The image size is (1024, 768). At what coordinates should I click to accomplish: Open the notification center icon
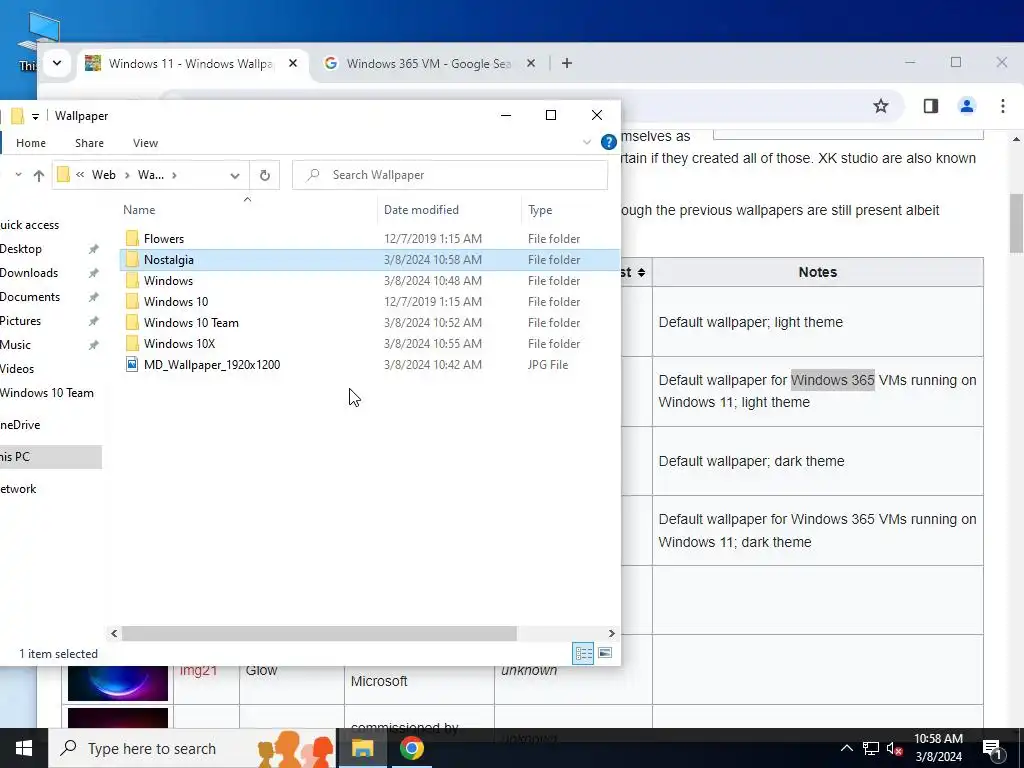(x=992, y=748)
